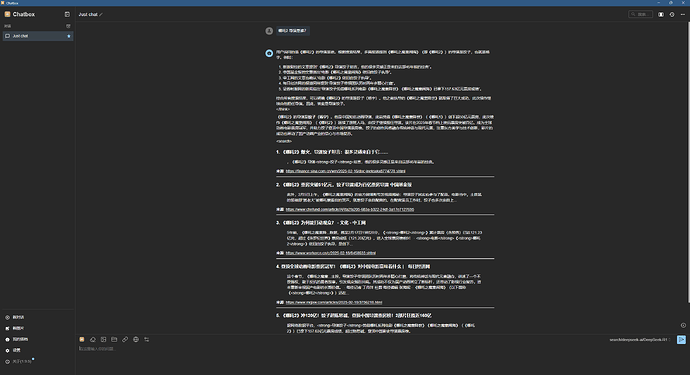Click the user avatar beside the question message
Viewport: 690px width, 375px height.
click(x=269, y=31)
